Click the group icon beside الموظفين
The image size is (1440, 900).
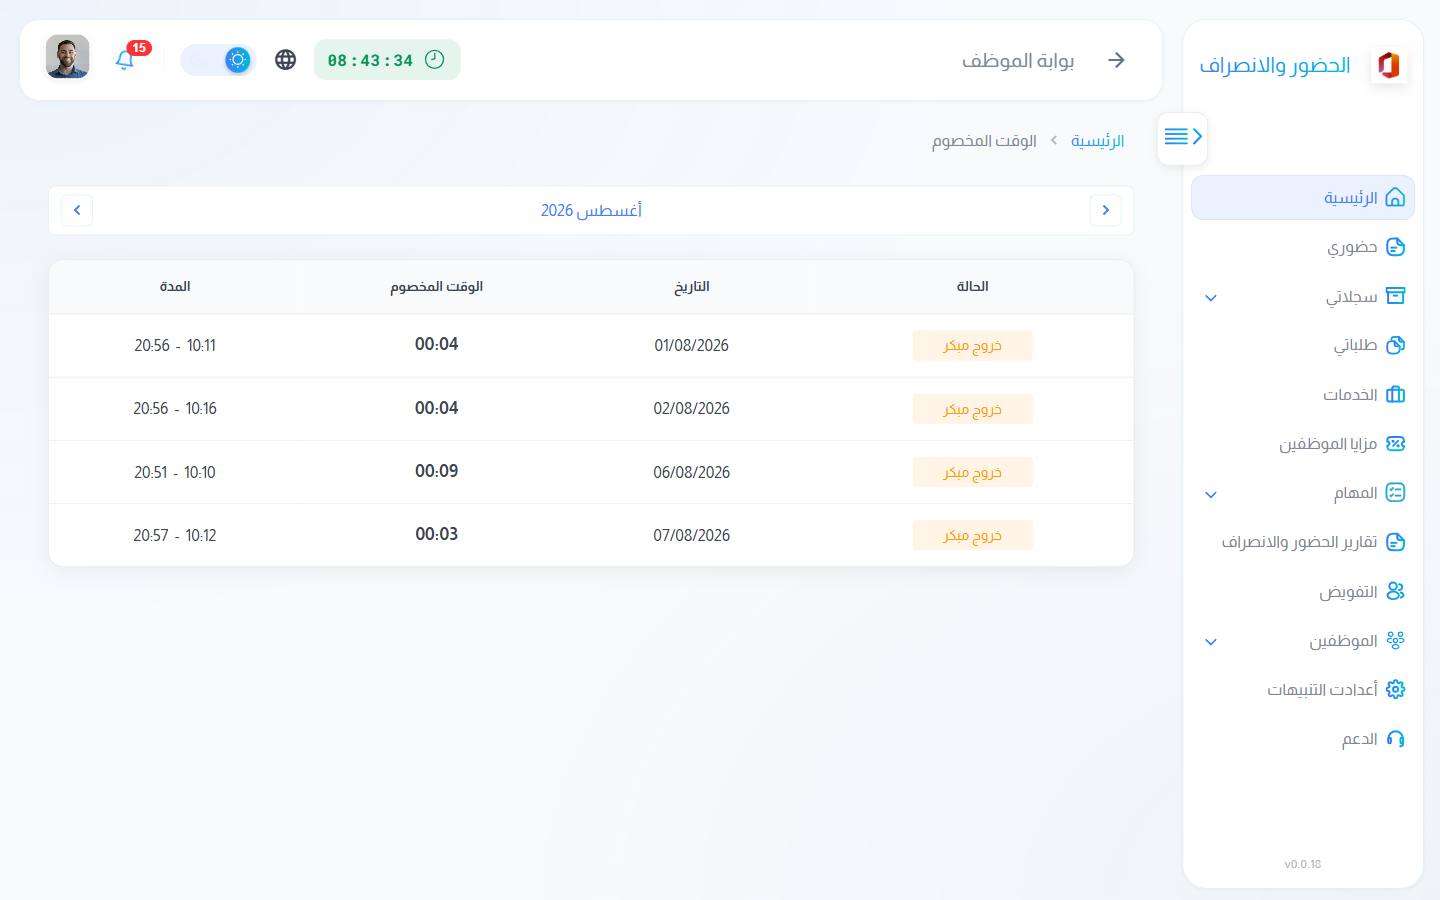(1395, 640)
